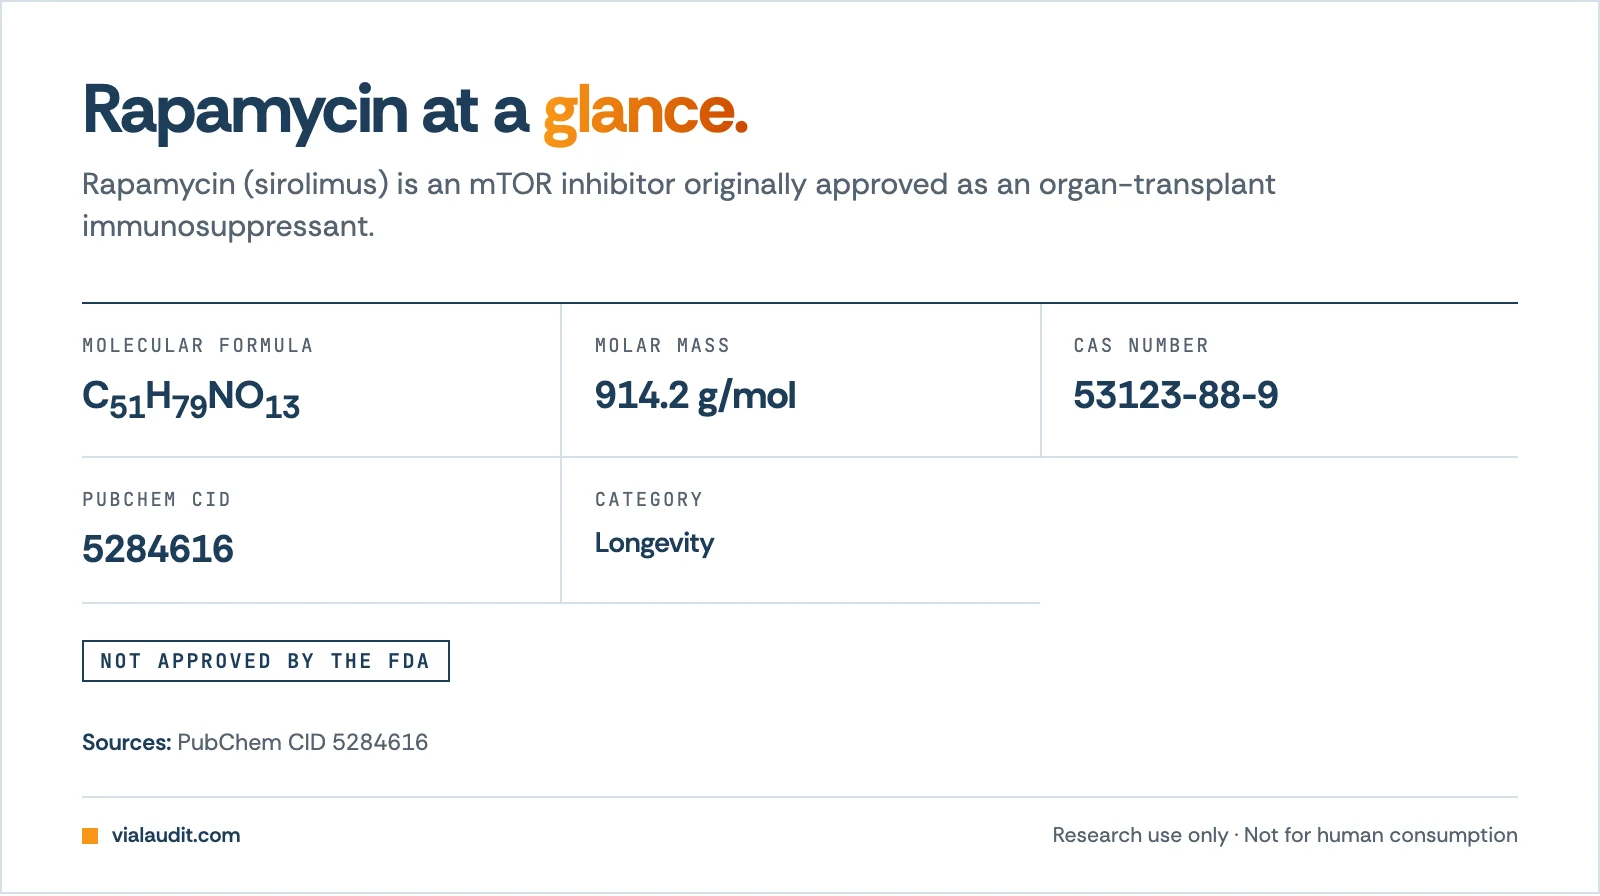Click the orange square icon beside vialaudit.com
The width and height of the screenshot is (1600, 896).
point(90,836)
